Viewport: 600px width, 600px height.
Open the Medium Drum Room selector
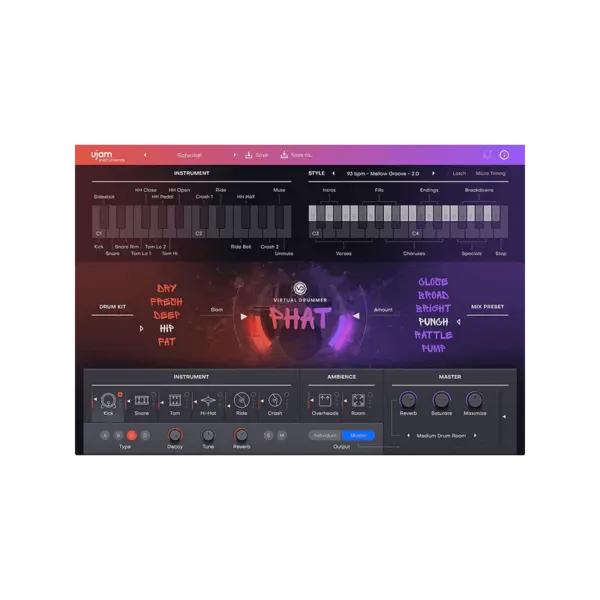click(441, 435)
